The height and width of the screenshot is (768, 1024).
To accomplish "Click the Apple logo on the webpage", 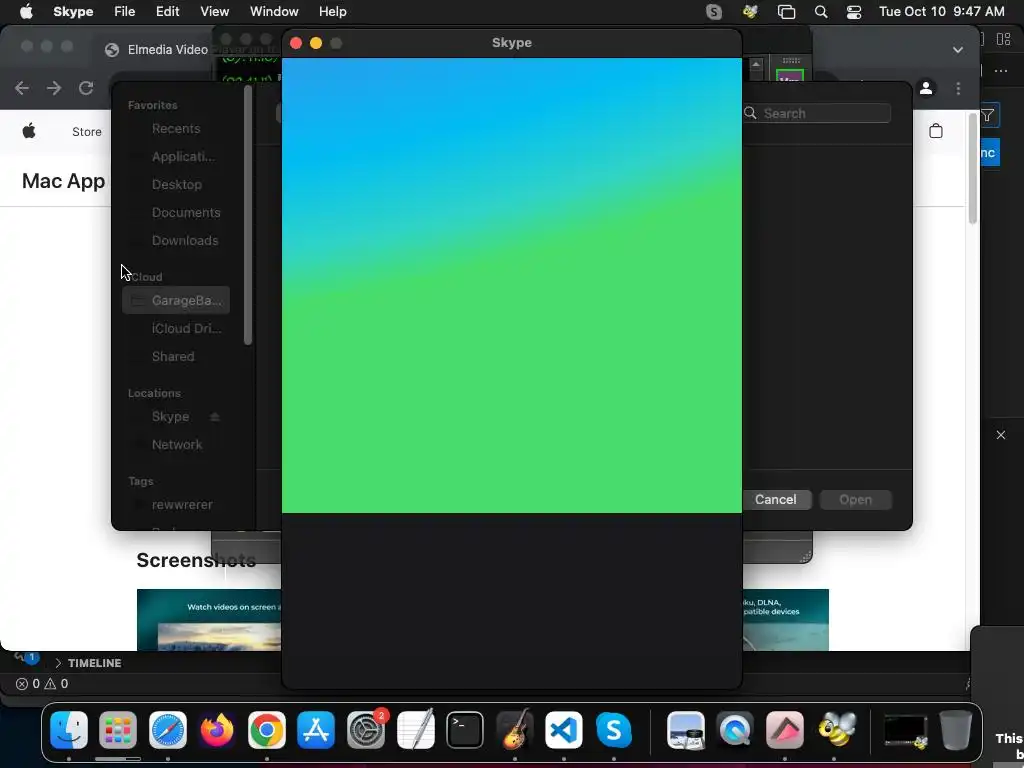I will [x=29, y=131].
